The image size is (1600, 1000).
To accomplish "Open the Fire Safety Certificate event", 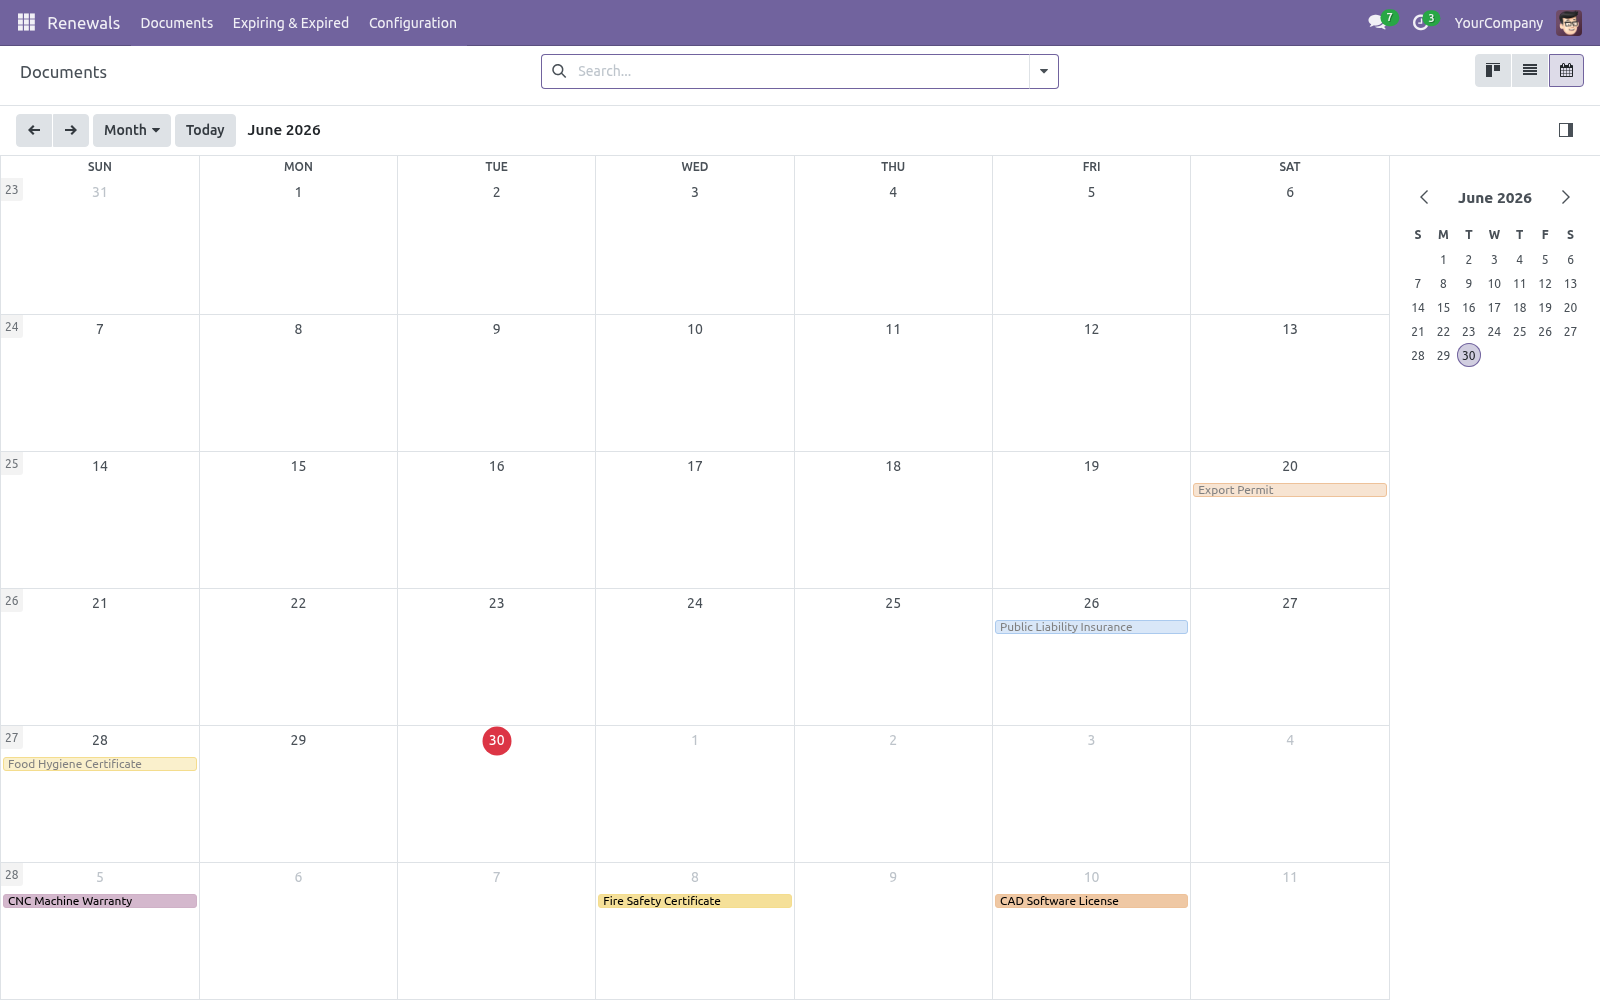I will coord(695,901).
